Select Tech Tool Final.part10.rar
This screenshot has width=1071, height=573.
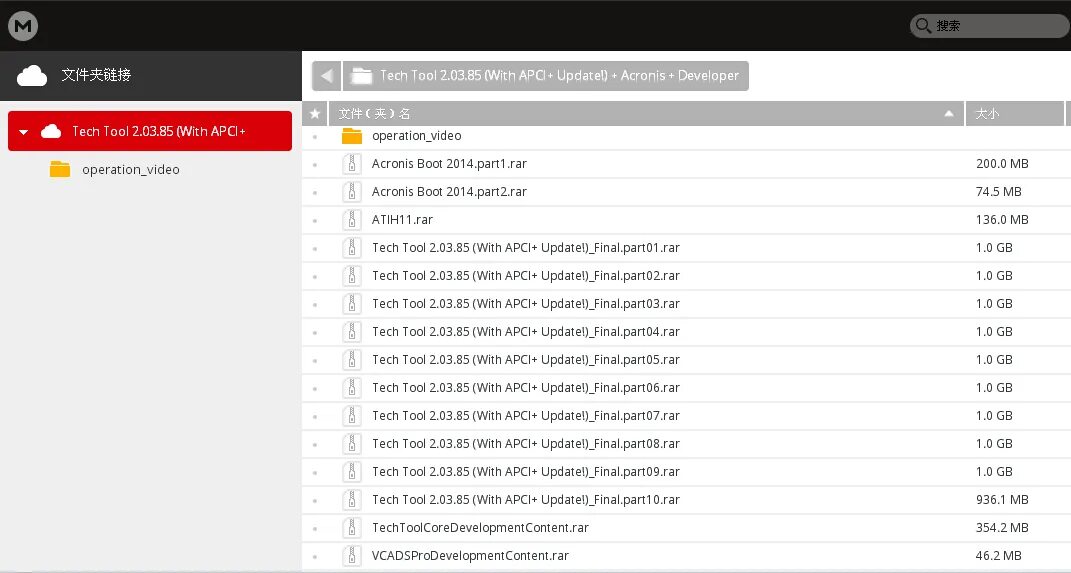[526, 500]
